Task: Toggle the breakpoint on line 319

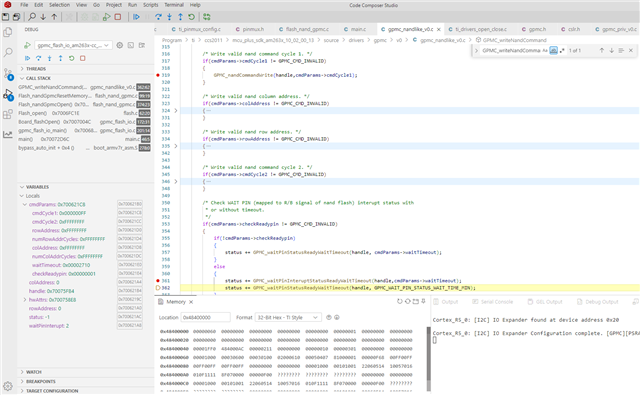Action: click(158, 75)
